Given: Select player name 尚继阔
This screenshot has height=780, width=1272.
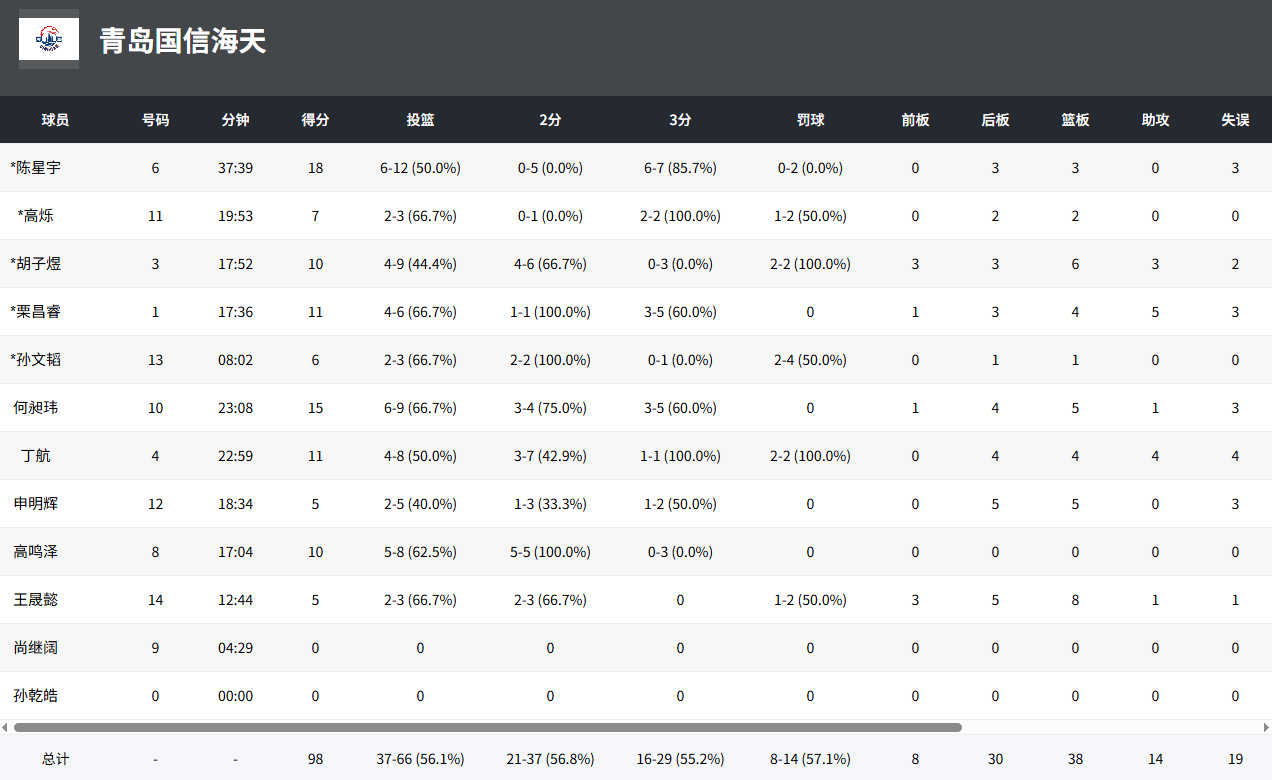Looking at the screenshot, I should (x=36, y=648).
